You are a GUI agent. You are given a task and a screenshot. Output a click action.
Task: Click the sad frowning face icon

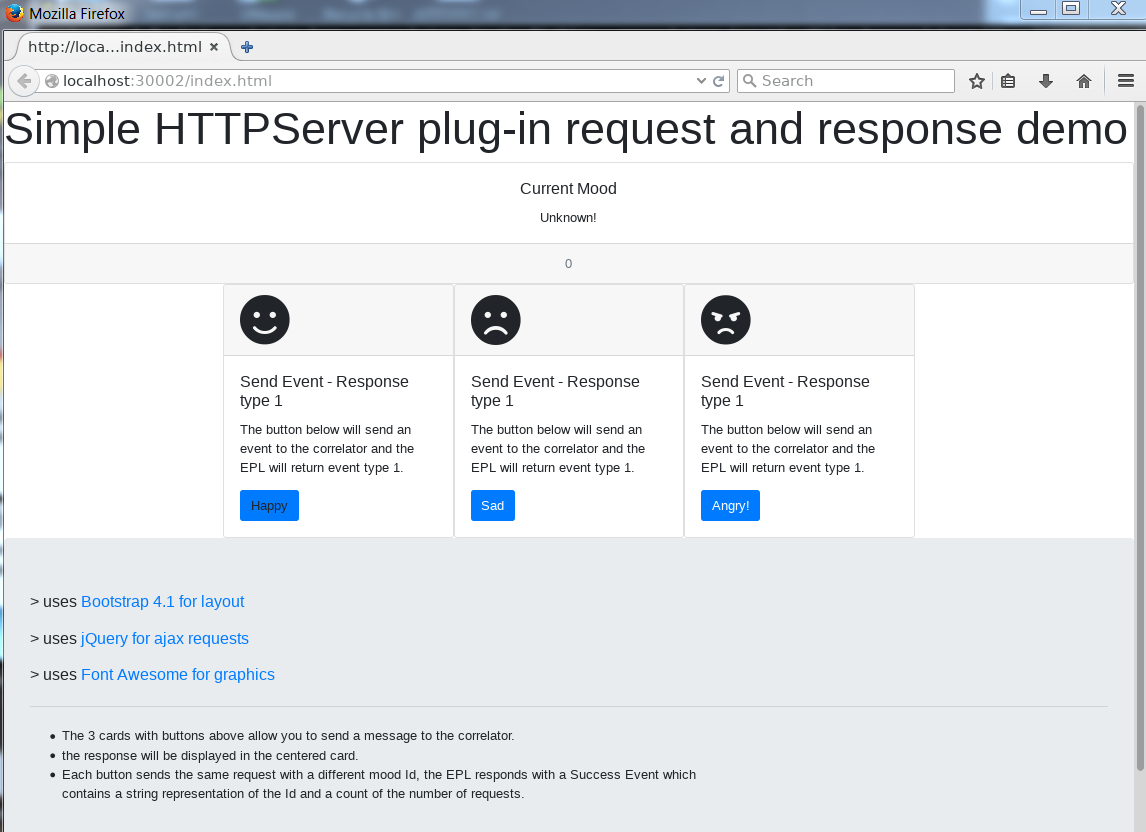(495, 320)
